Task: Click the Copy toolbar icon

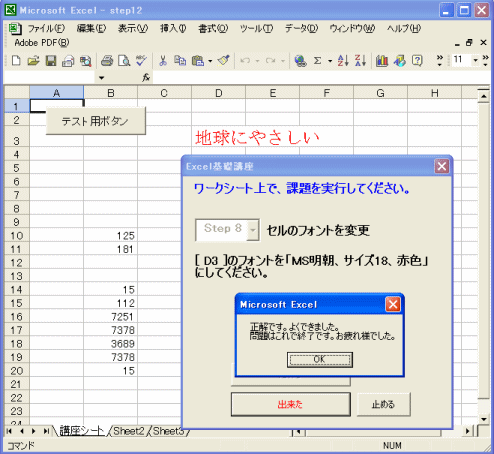Action: point(180,61)
